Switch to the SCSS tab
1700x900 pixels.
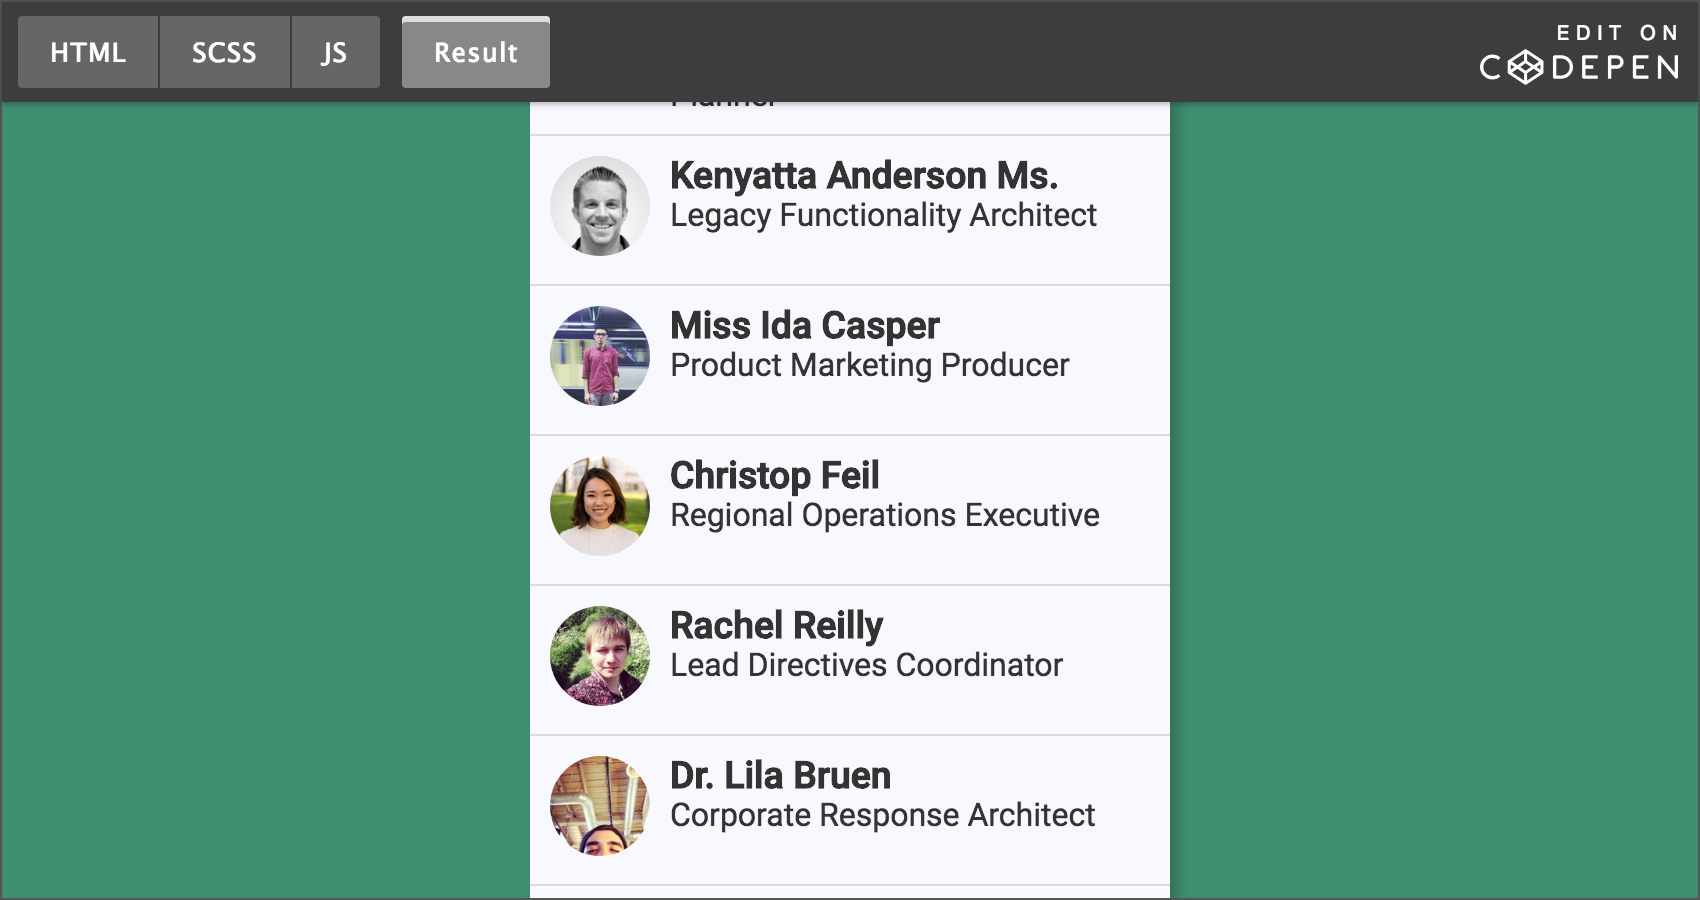click(x=224, y=52)
